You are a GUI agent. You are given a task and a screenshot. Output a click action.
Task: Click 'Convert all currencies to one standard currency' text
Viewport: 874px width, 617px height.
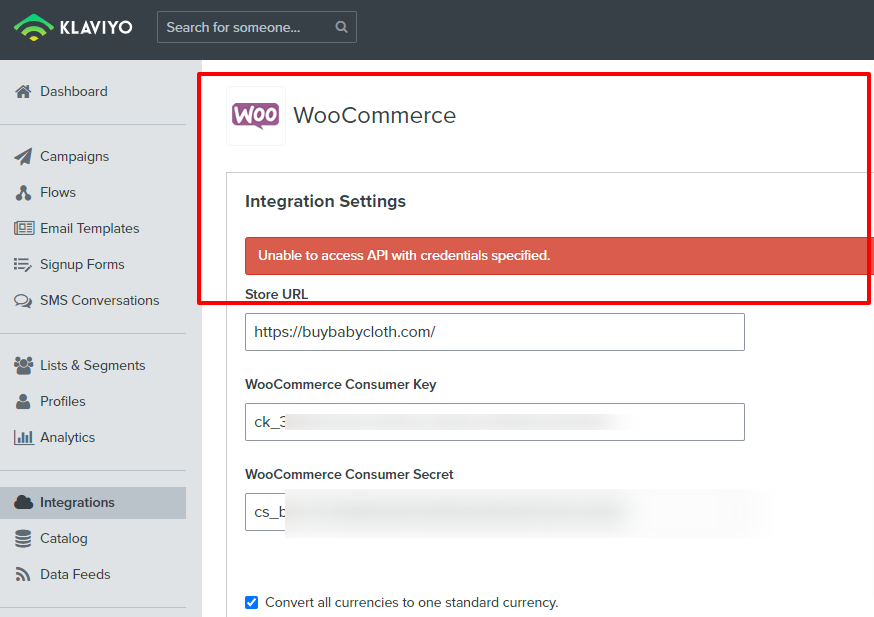coord(411,603)
